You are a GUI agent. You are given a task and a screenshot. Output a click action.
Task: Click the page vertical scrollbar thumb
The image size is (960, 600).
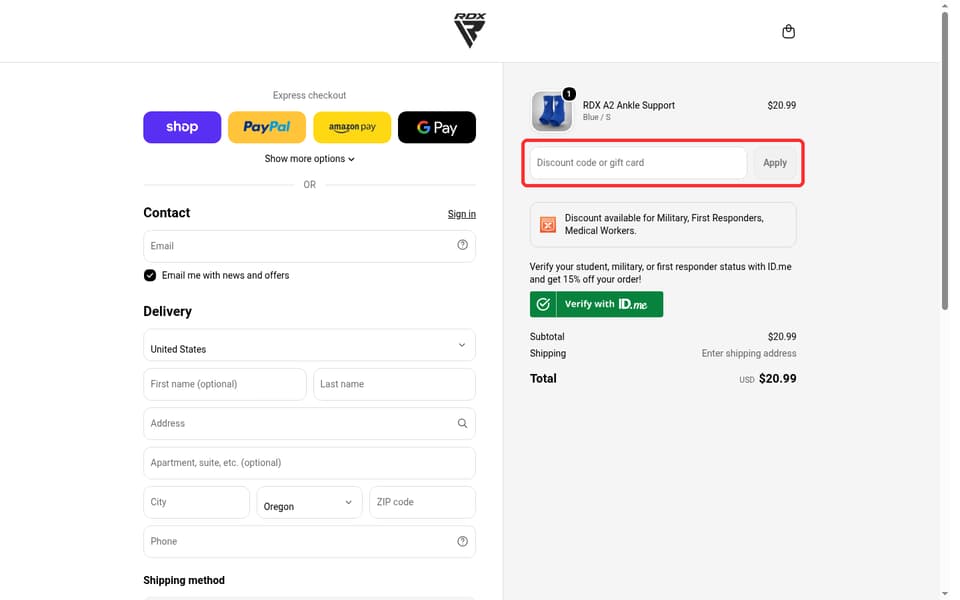pyautogui.click(x=945, y=159)
